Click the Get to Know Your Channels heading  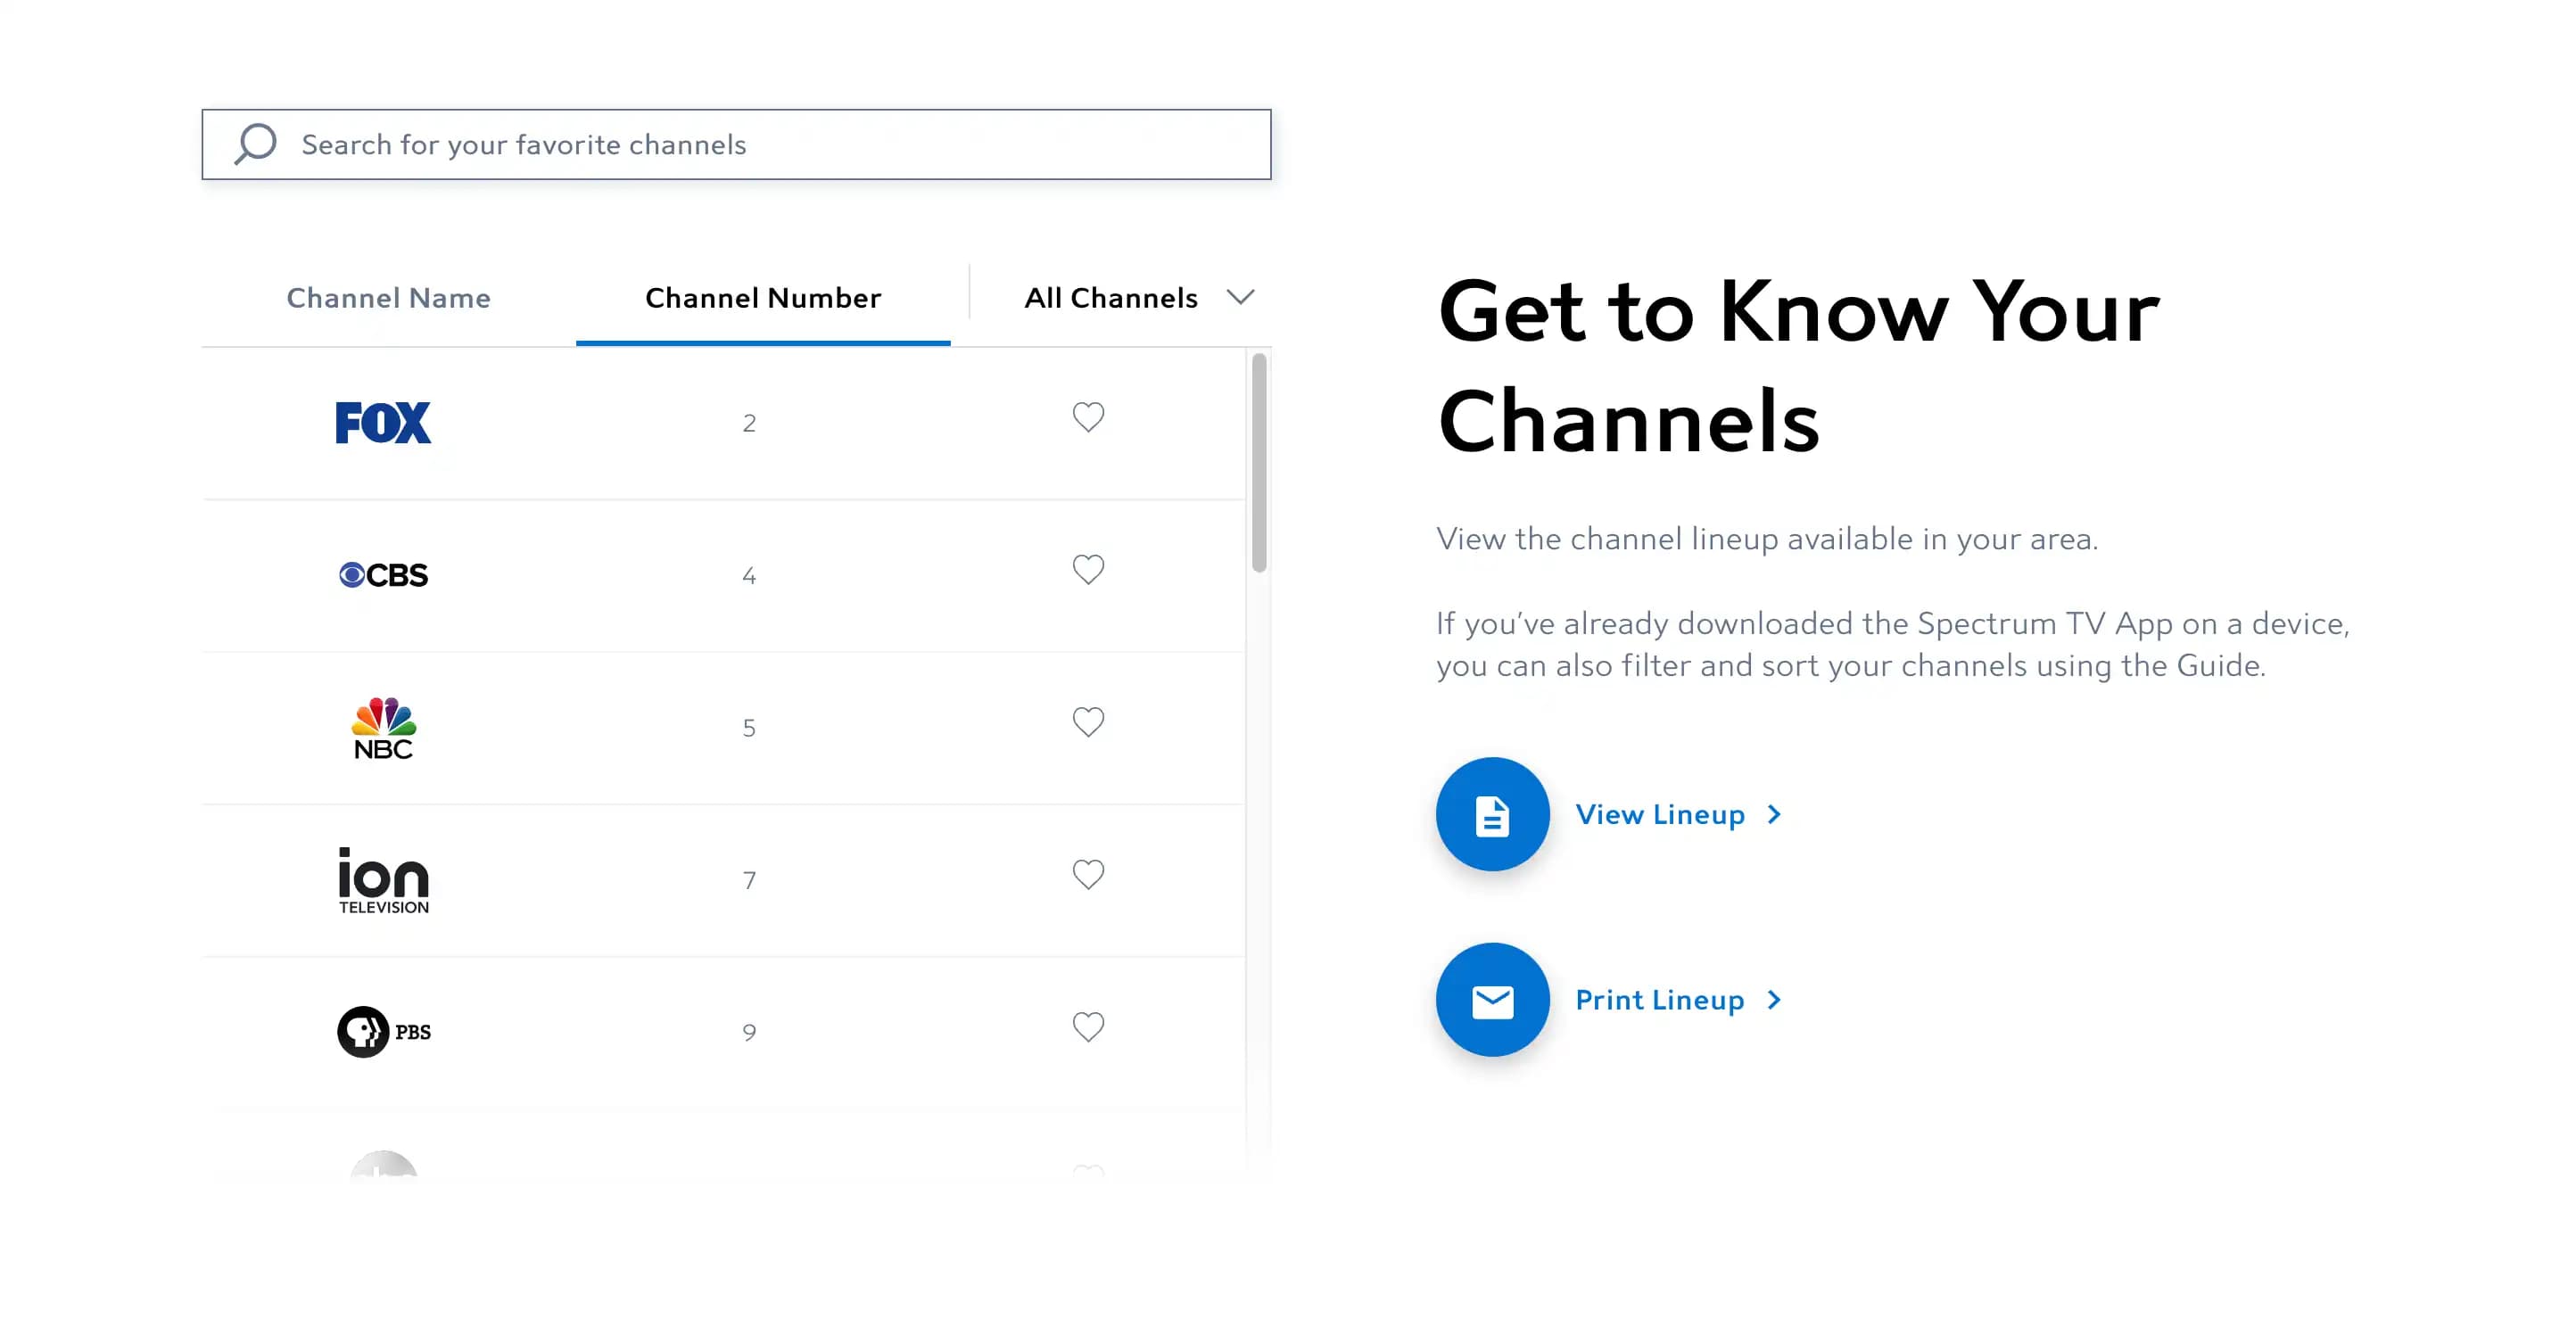pos(1798,366)
